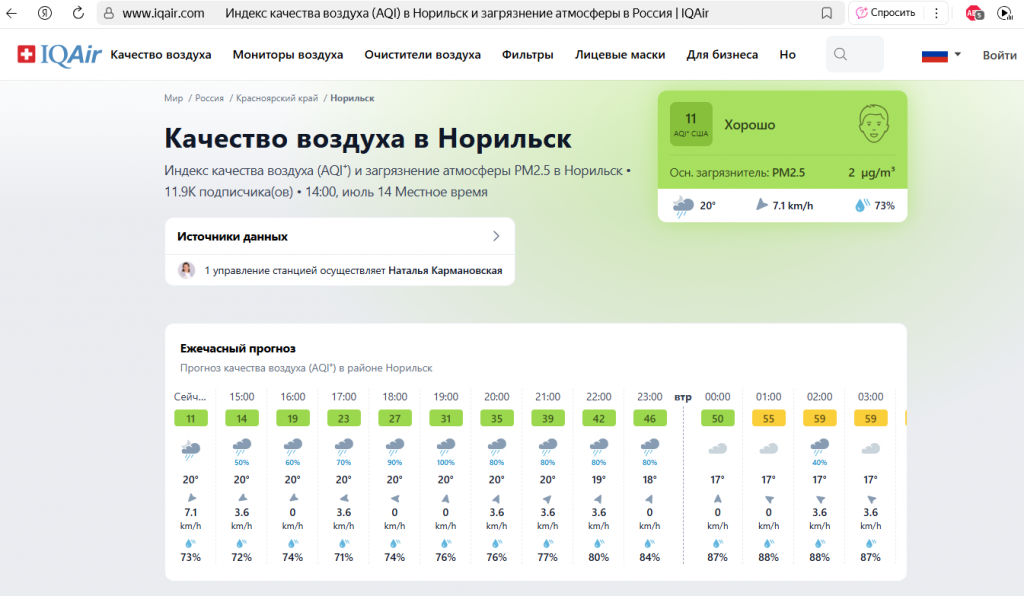This screenshot has width=1024, height=596.
Task: Click the browser back arrow
Action: coord(12,13)
